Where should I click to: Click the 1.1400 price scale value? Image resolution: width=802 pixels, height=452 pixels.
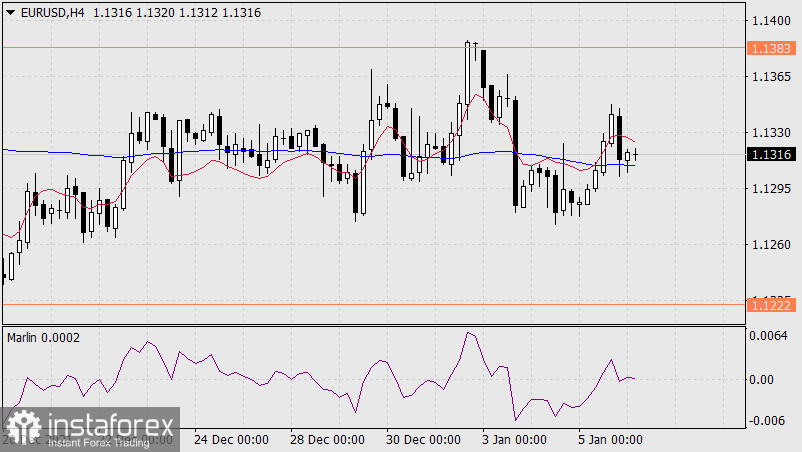771,20
